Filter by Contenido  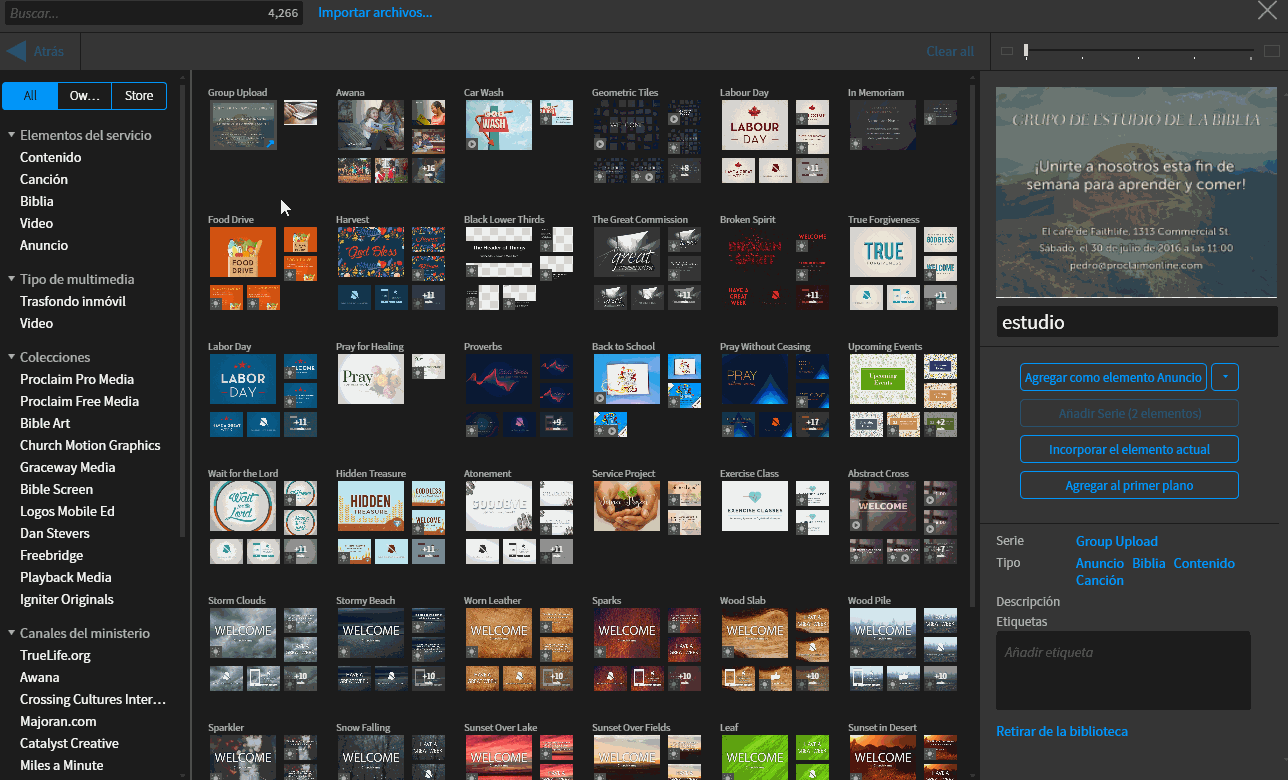point(51,157)
